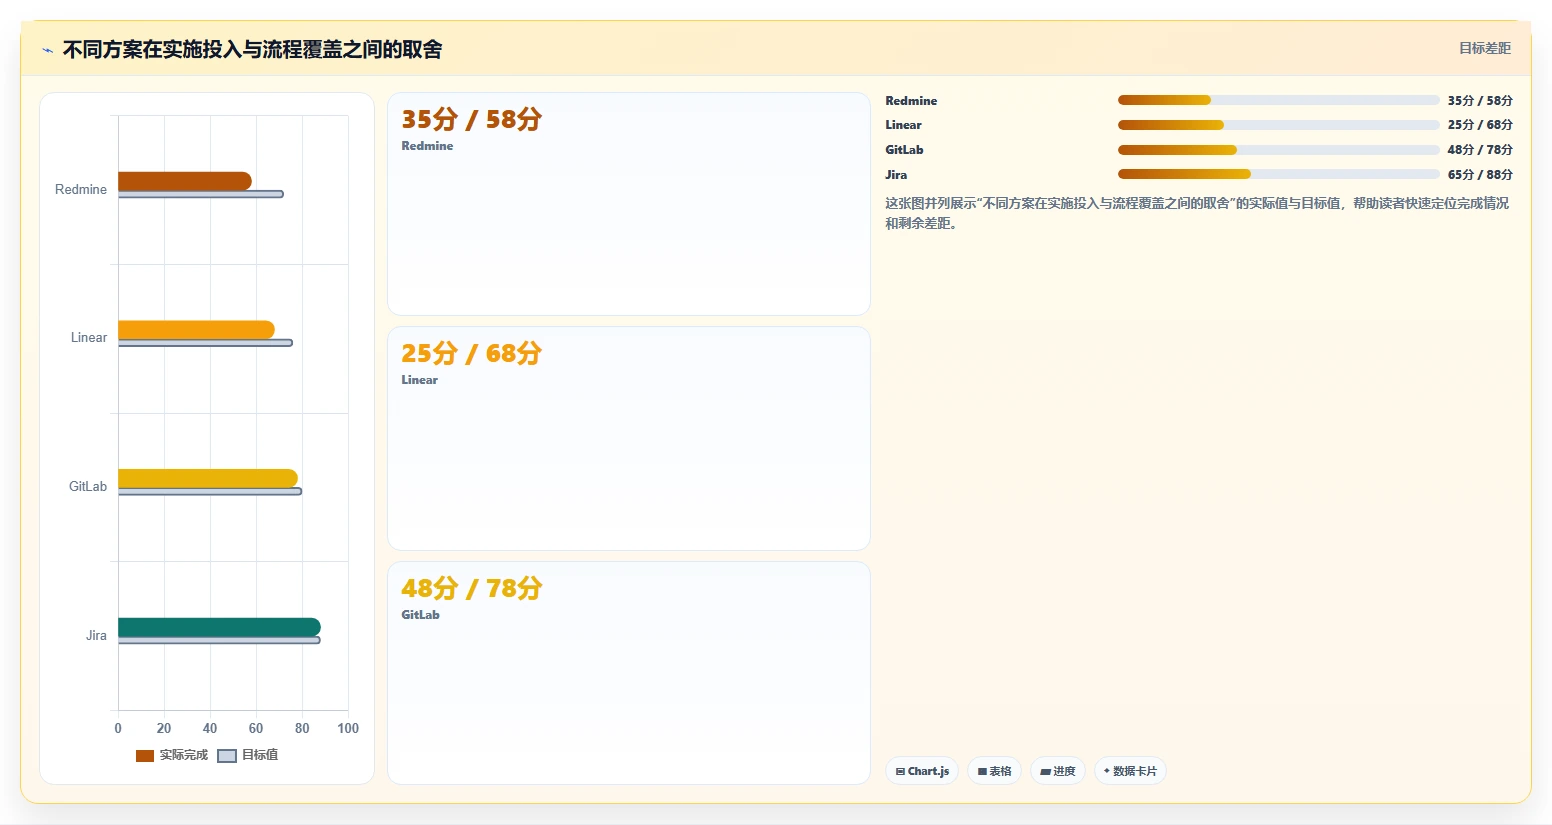
Task: Click the gray Linear target bar in chart
Action: tap(205, 343)
